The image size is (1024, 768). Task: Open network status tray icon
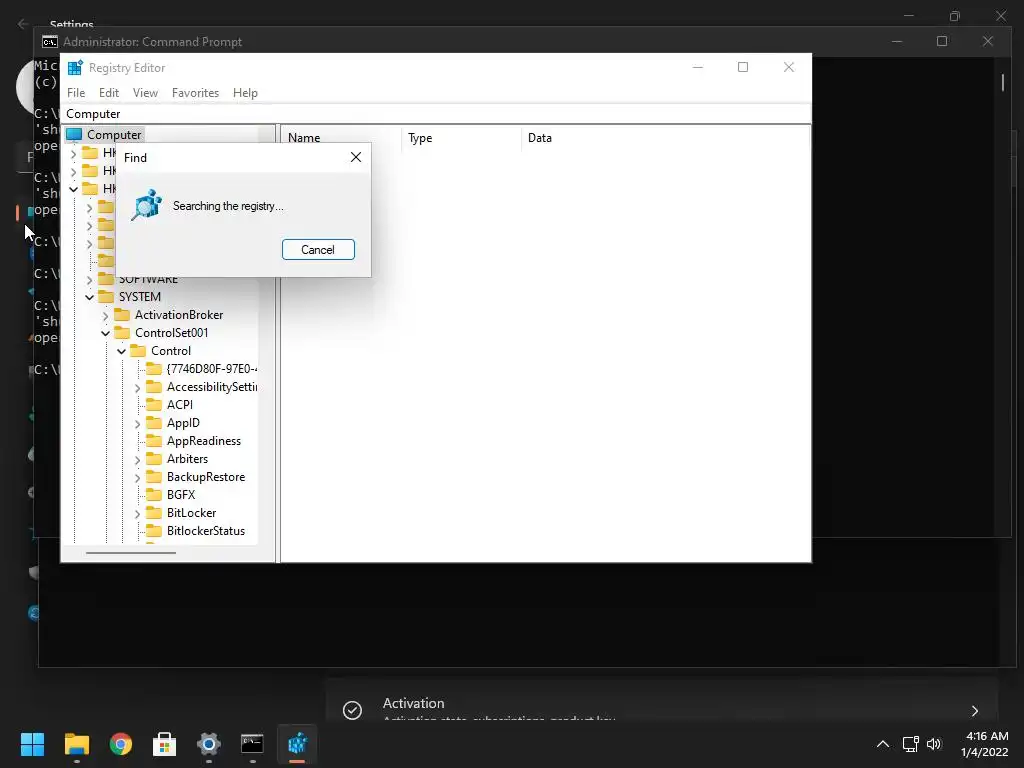pyautogui.click(x=910, y=744)
